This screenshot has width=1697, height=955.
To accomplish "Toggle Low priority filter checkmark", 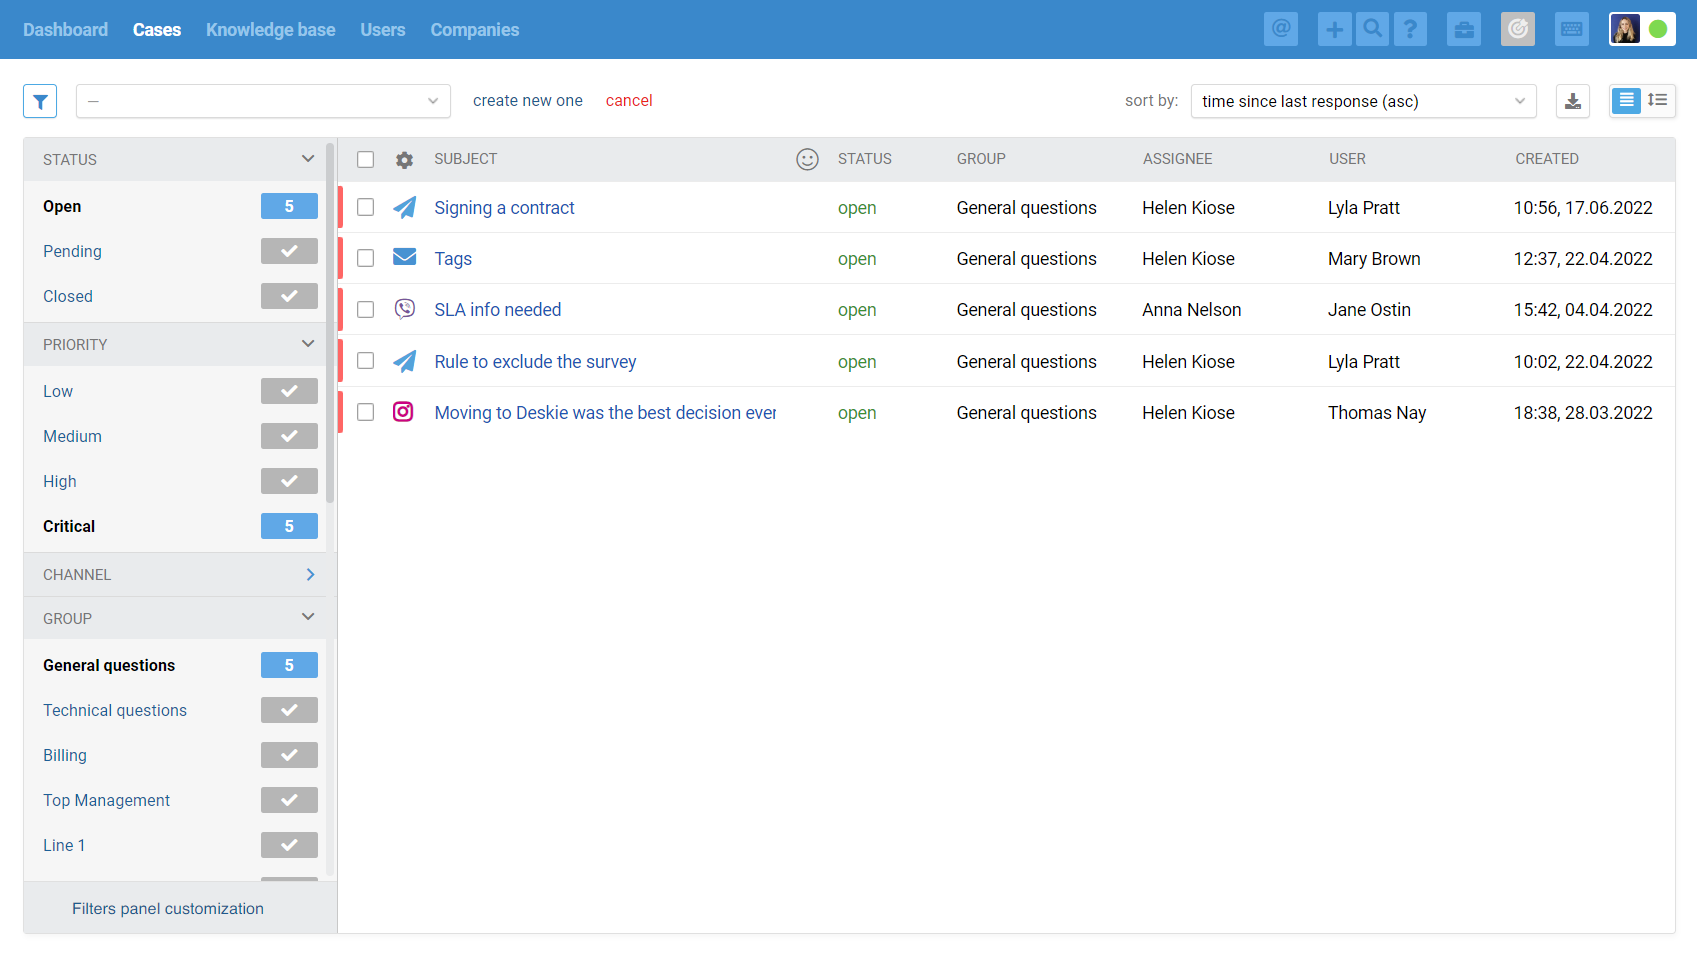I will click(x=289, y=391).
